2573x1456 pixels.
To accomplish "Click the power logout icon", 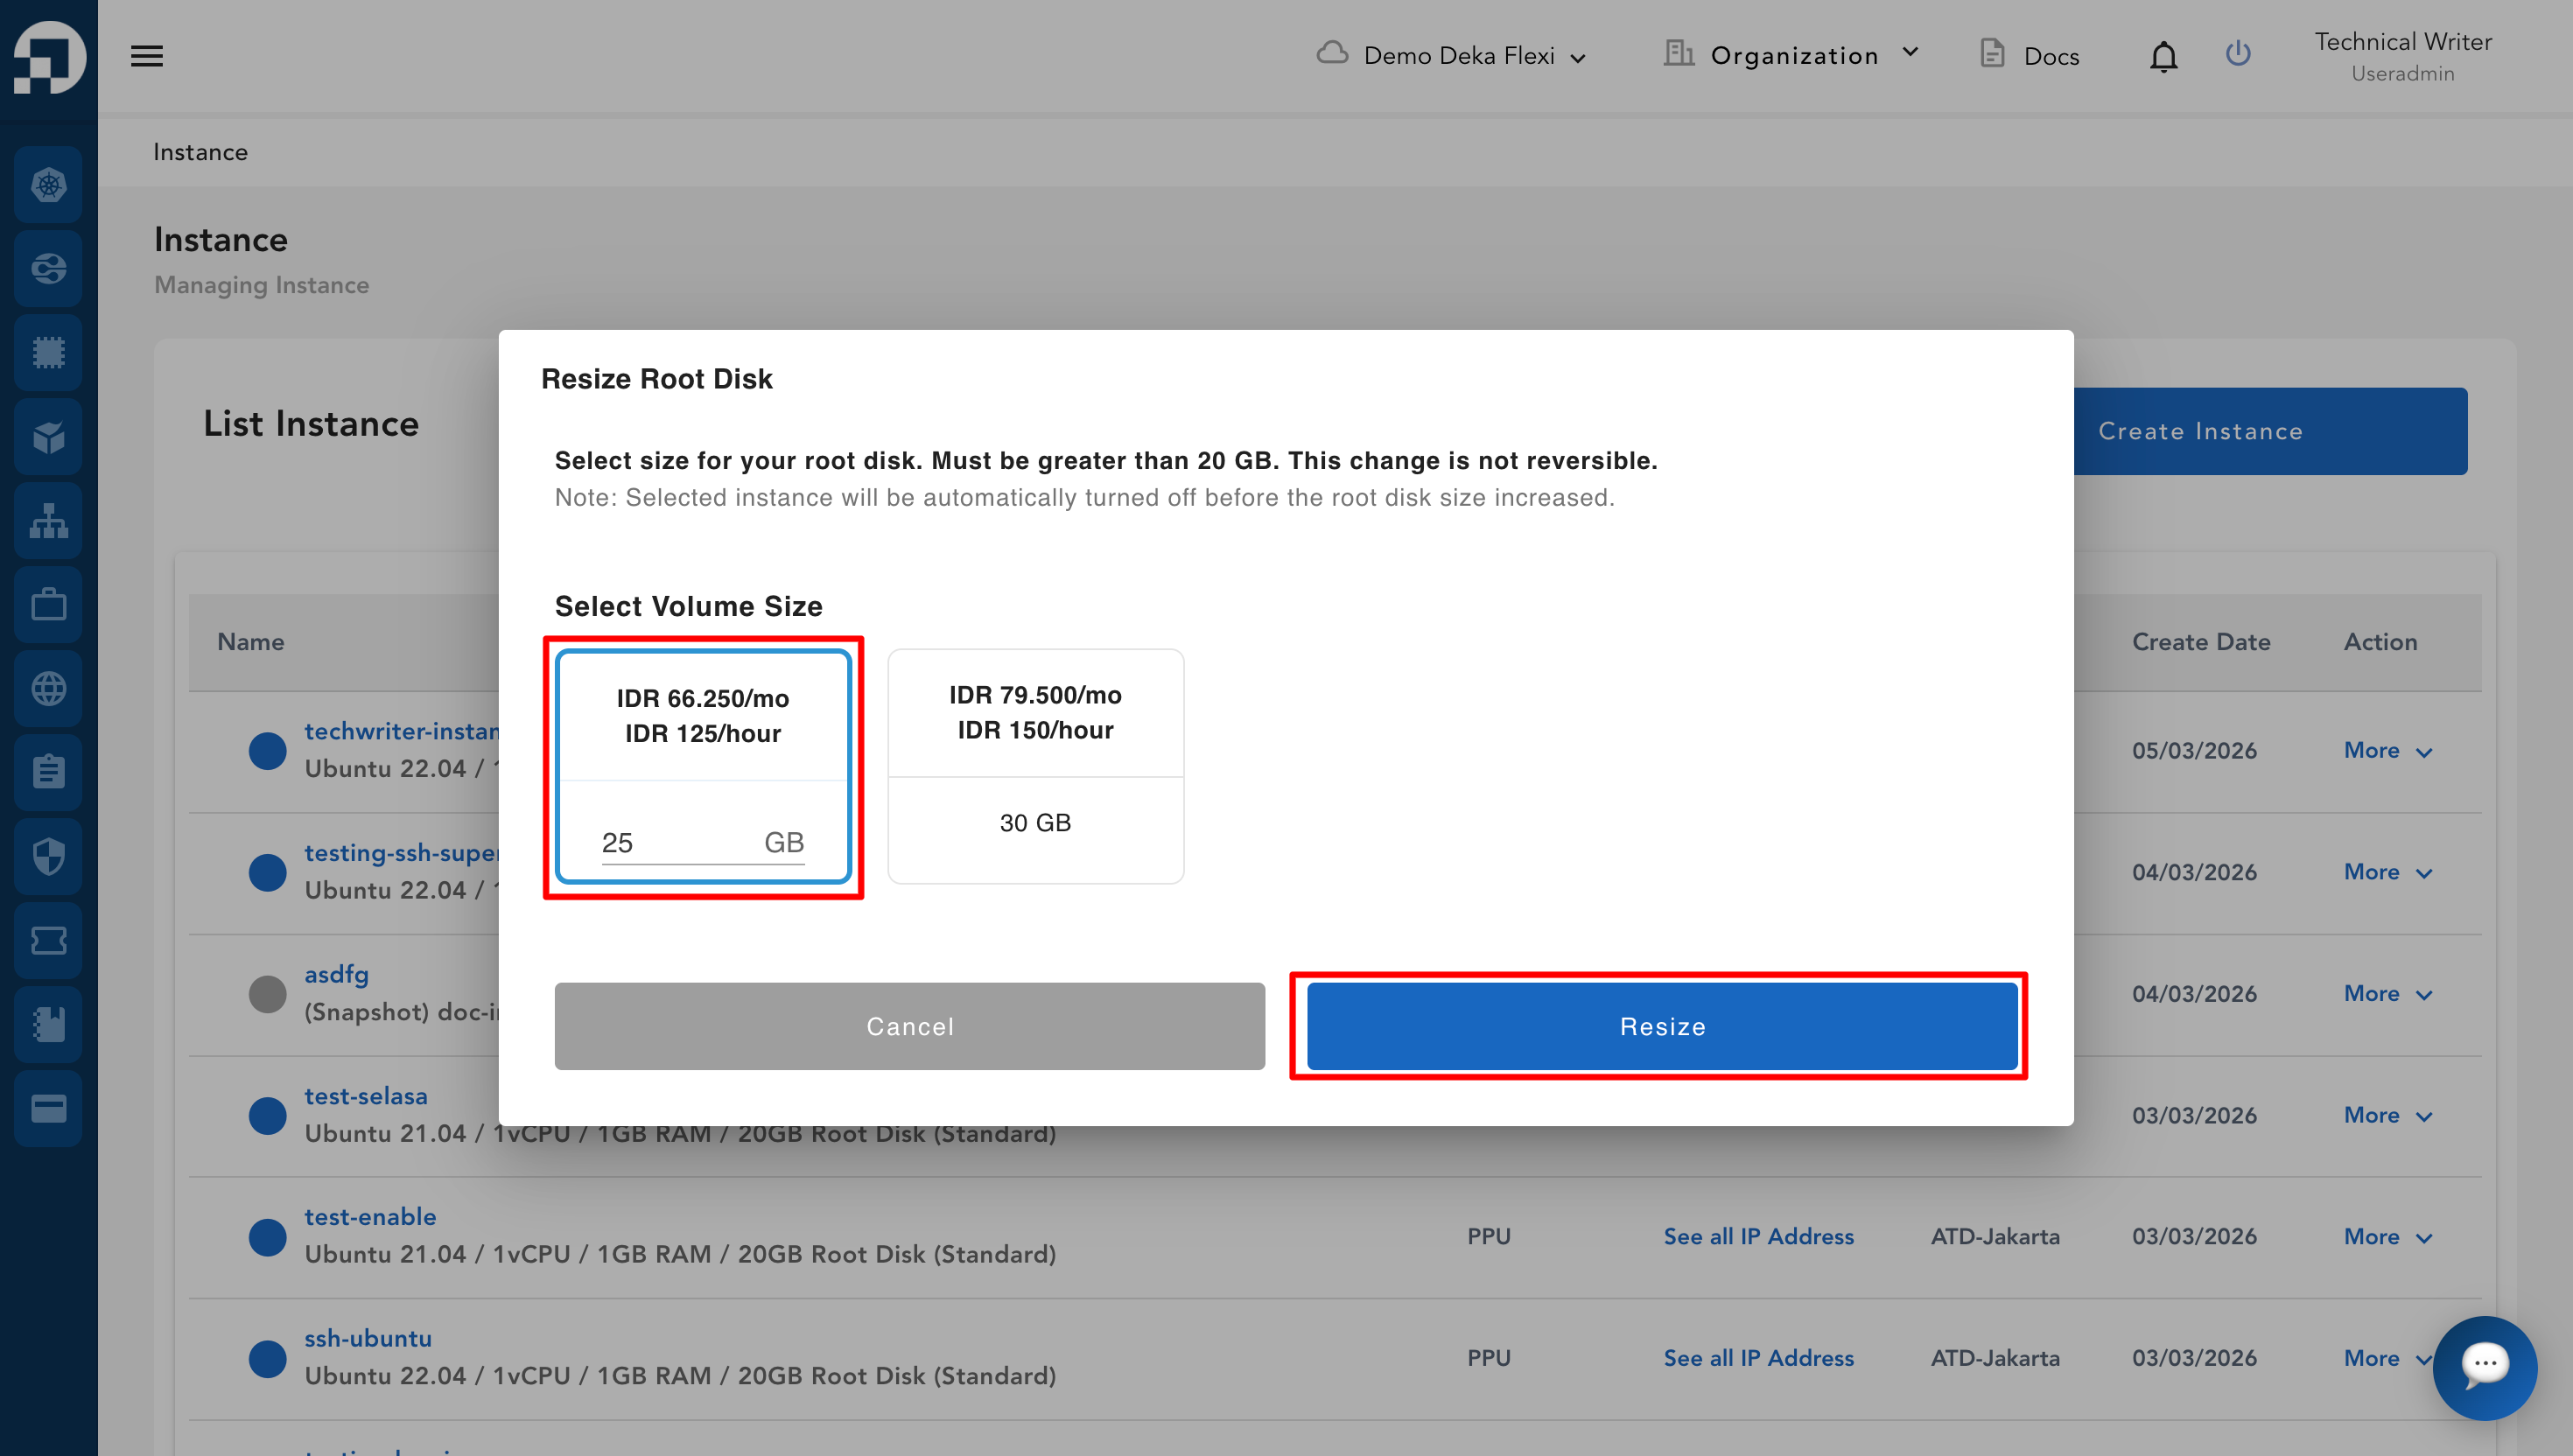I will pyautogui.click(x=2238, y=54).
